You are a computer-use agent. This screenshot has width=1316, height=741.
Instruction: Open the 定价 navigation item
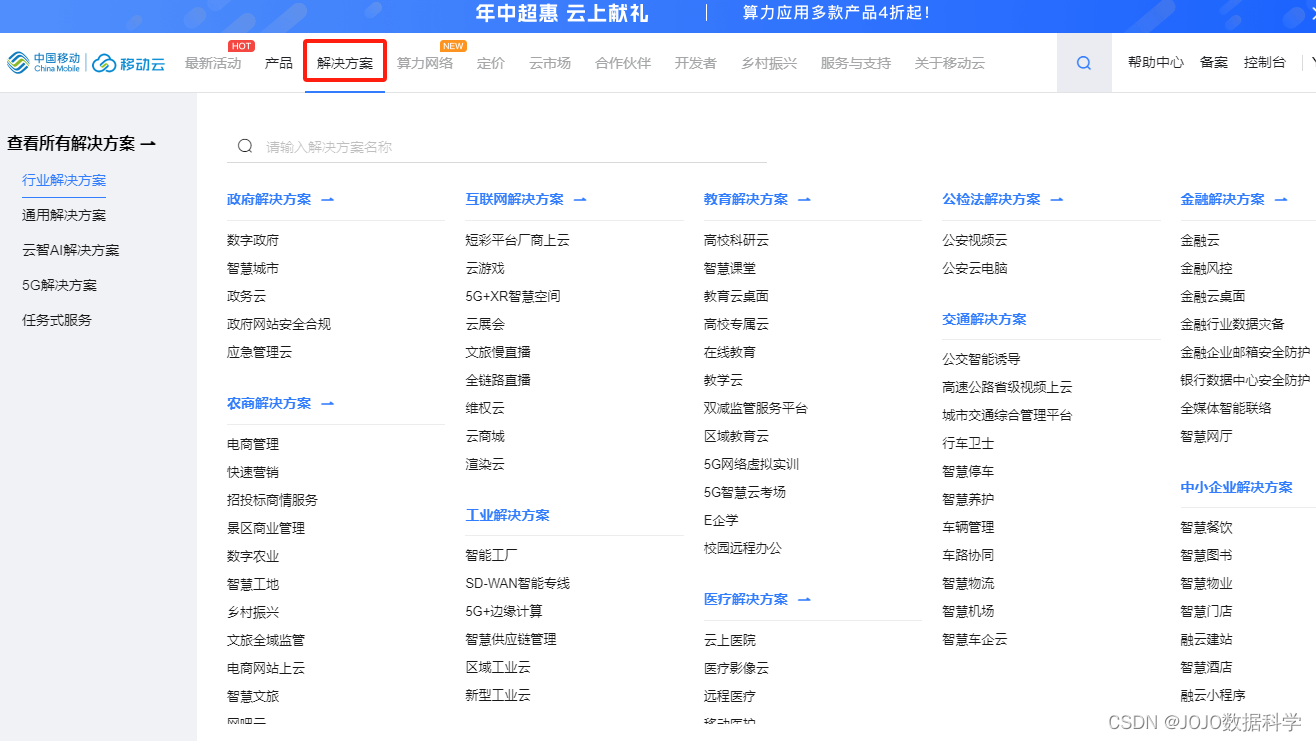(491, 63)
